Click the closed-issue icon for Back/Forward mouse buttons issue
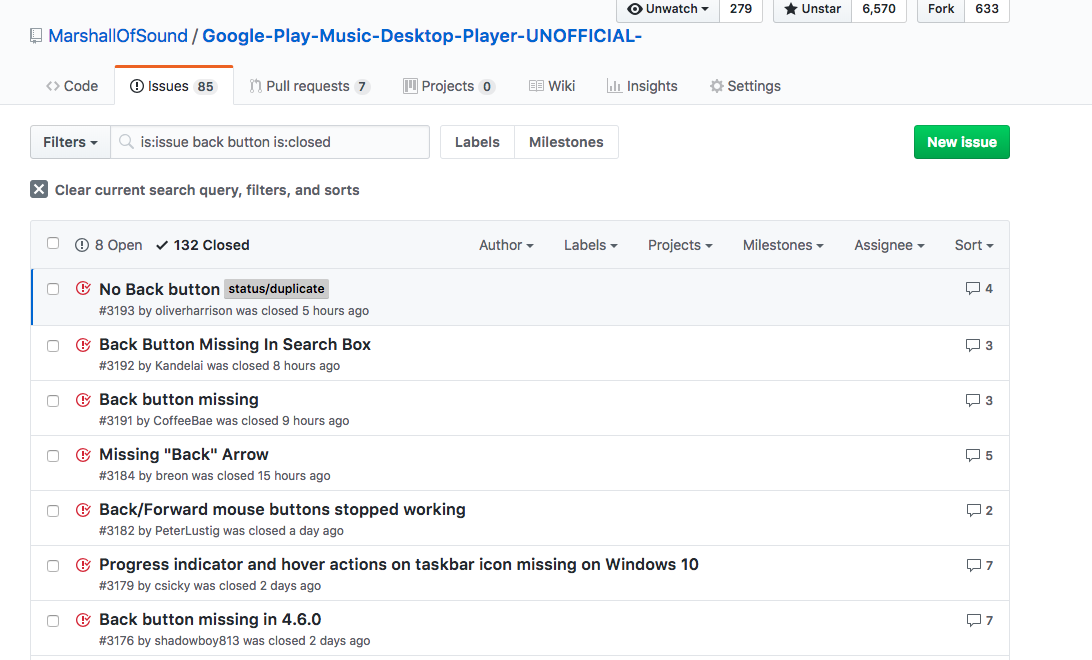 point(84,510)
